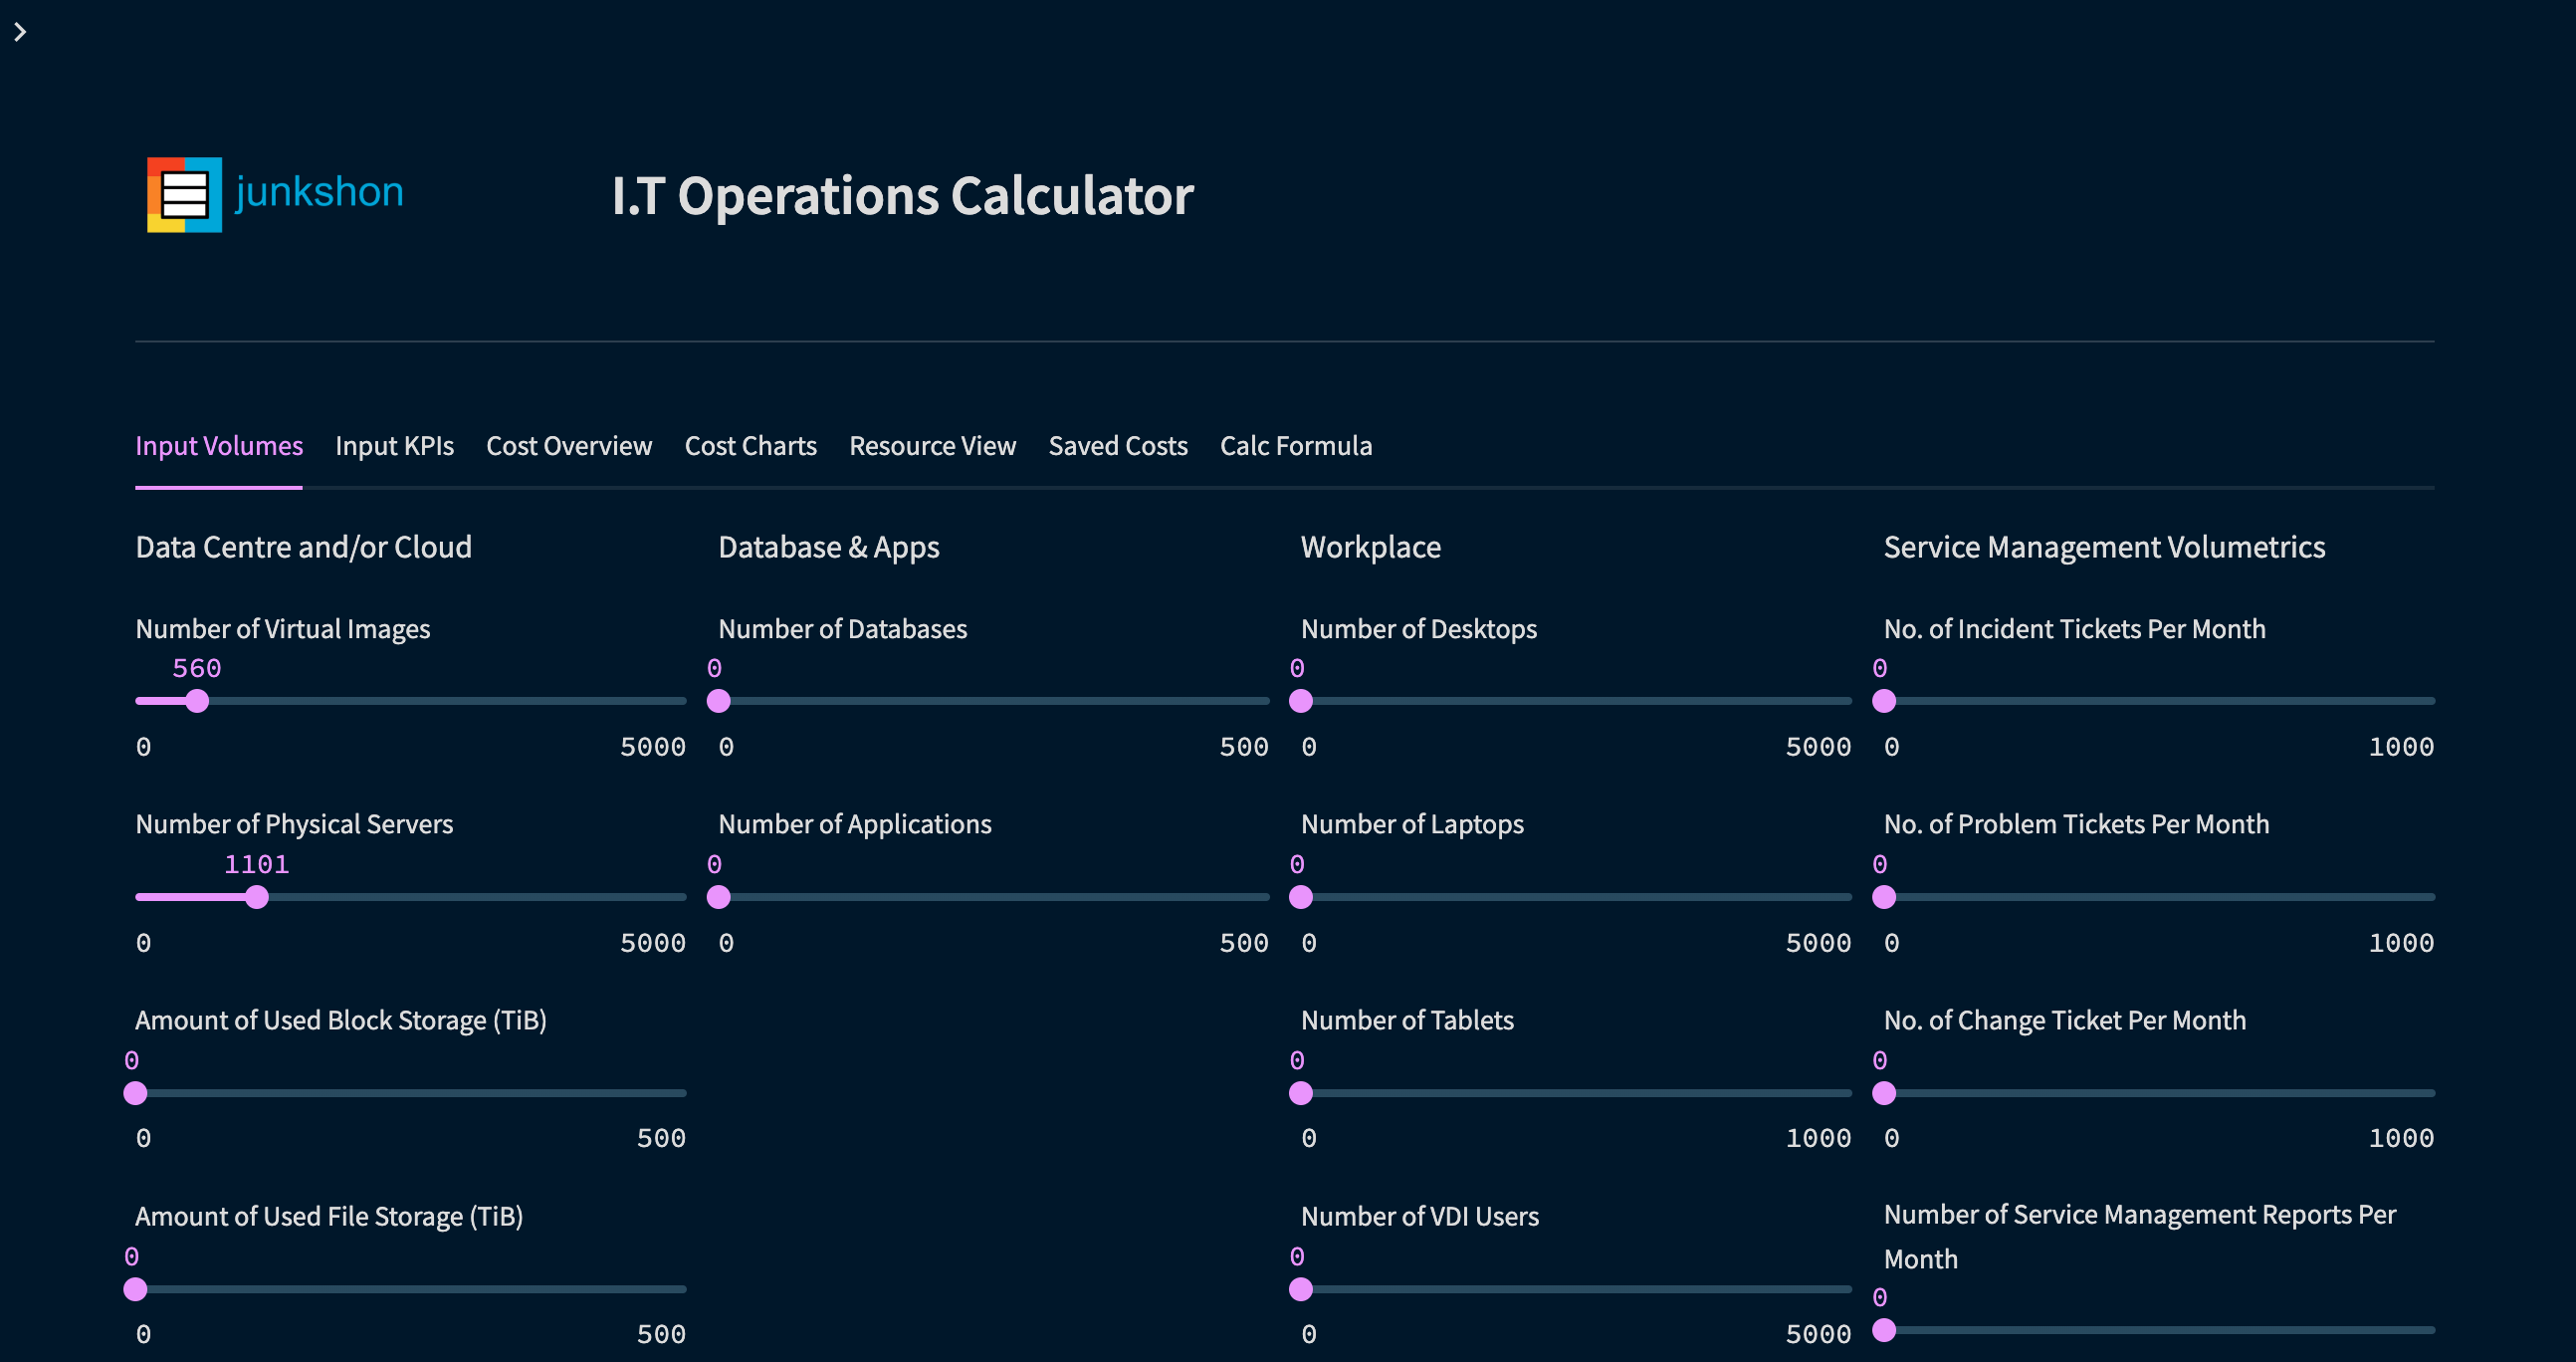Click the Number of Tablets slider knob
Image resolution: width=2576 pixels, height=1362 pixels.
tap(1300, 1093)
